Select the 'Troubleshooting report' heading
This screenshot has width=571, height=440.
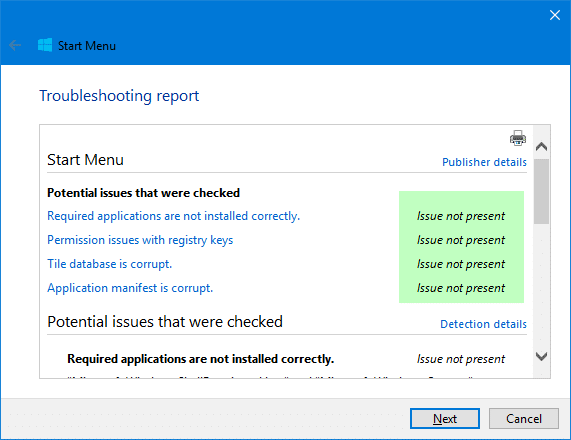119,96
